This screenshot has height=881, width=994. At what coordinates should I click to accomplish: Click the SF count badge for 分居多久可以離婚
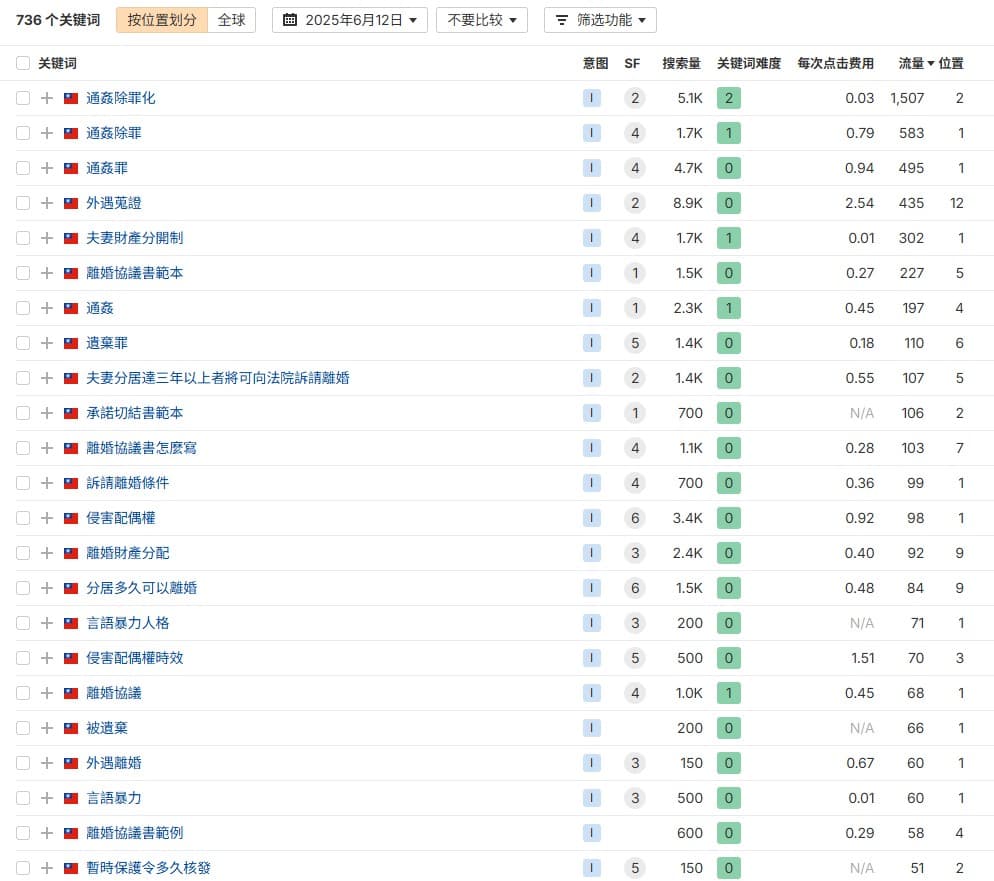pos(635,588)
